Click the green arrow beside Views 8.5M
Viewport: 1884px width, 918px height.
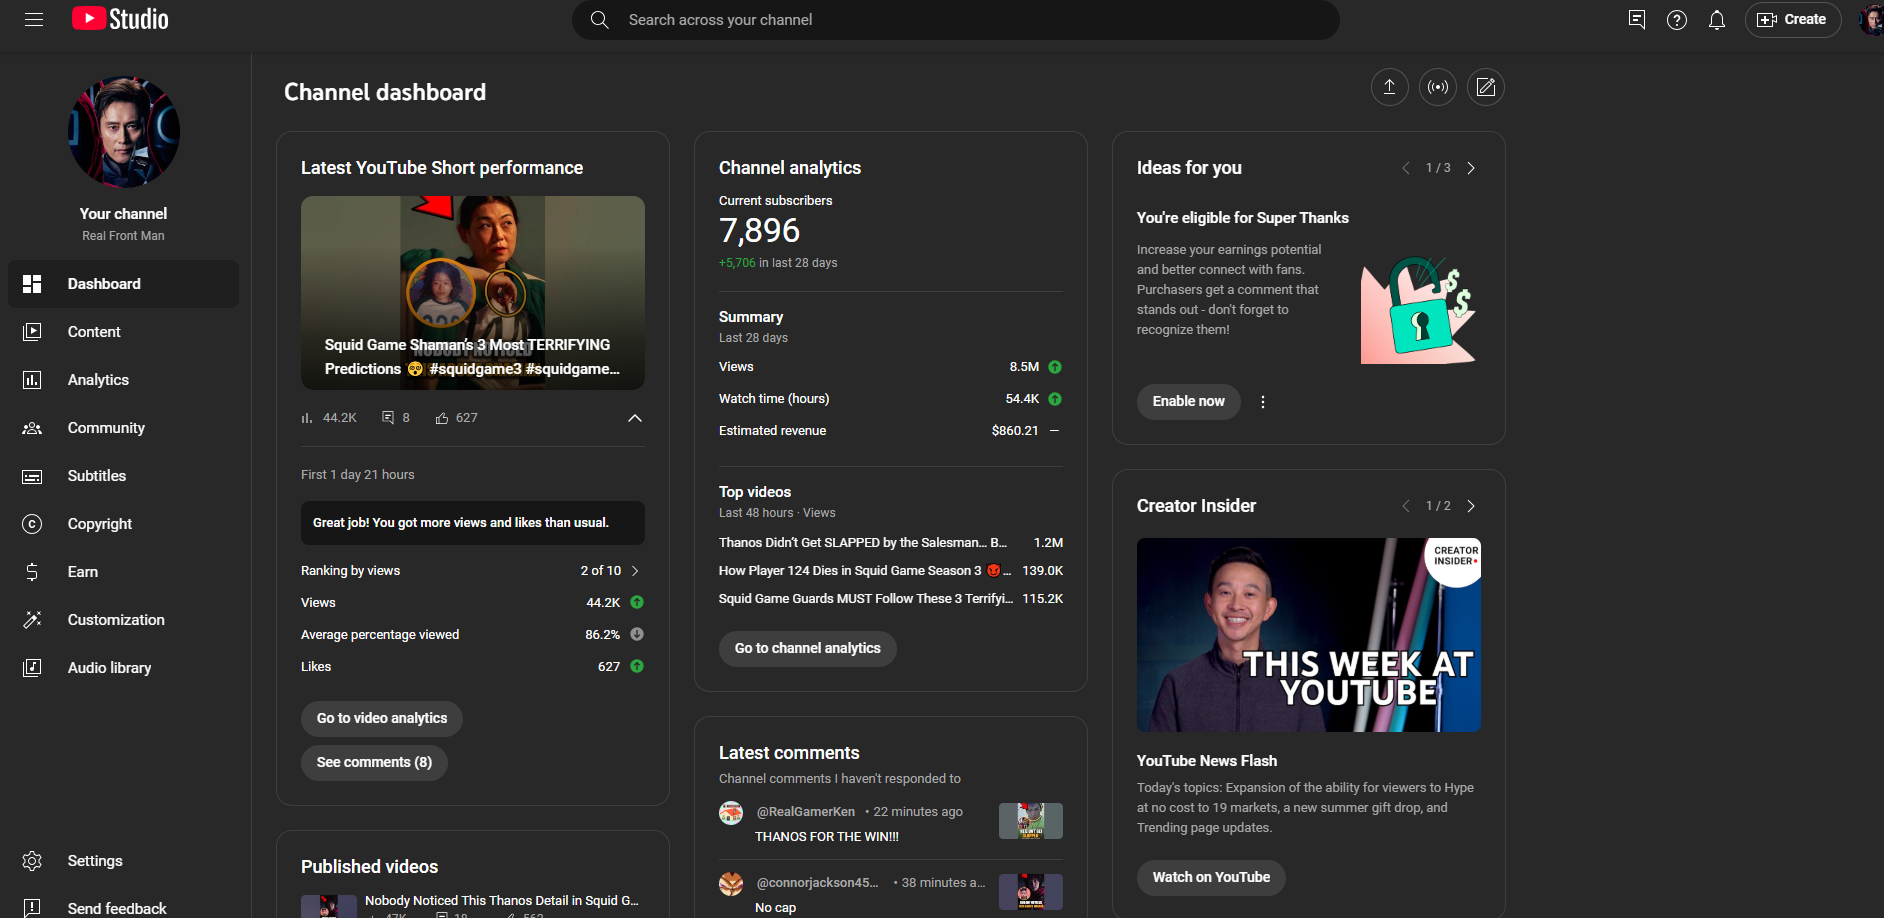coord(1055,367)
